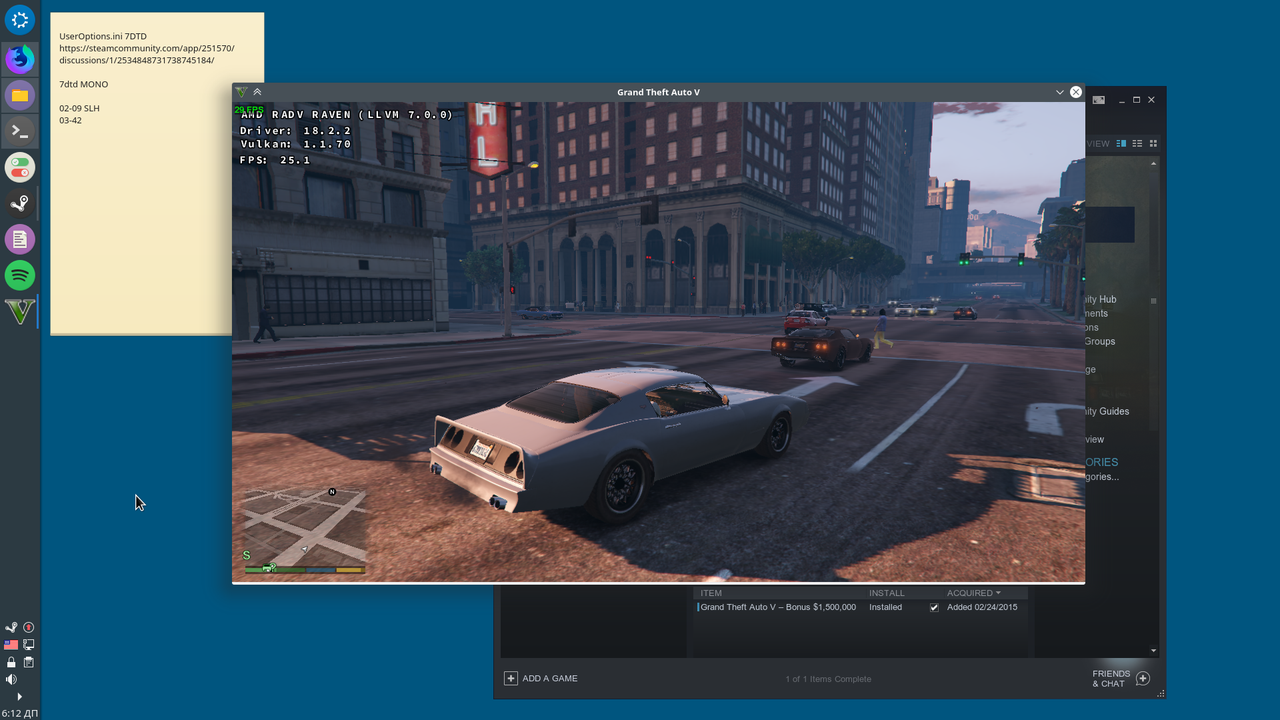Click the Added 02/24/2015 cell

(x=982, y=607)
